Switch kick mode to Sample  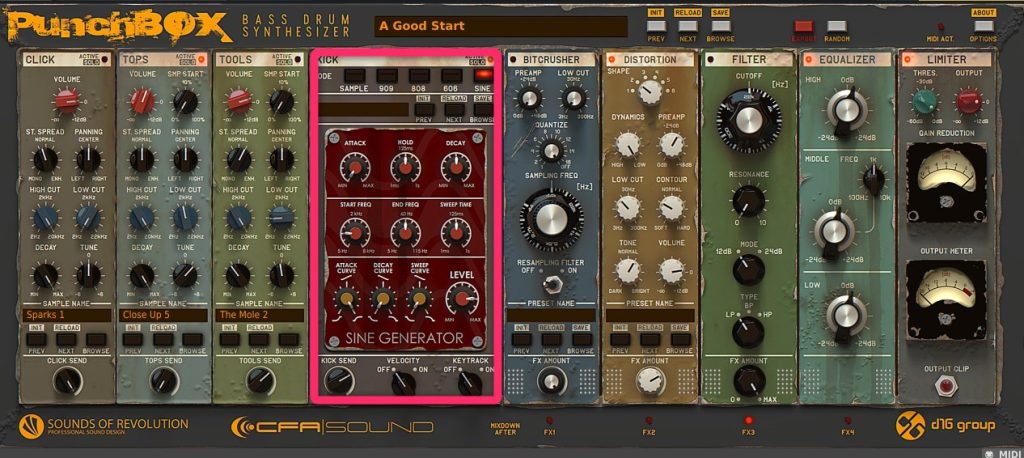click(351, 75)
